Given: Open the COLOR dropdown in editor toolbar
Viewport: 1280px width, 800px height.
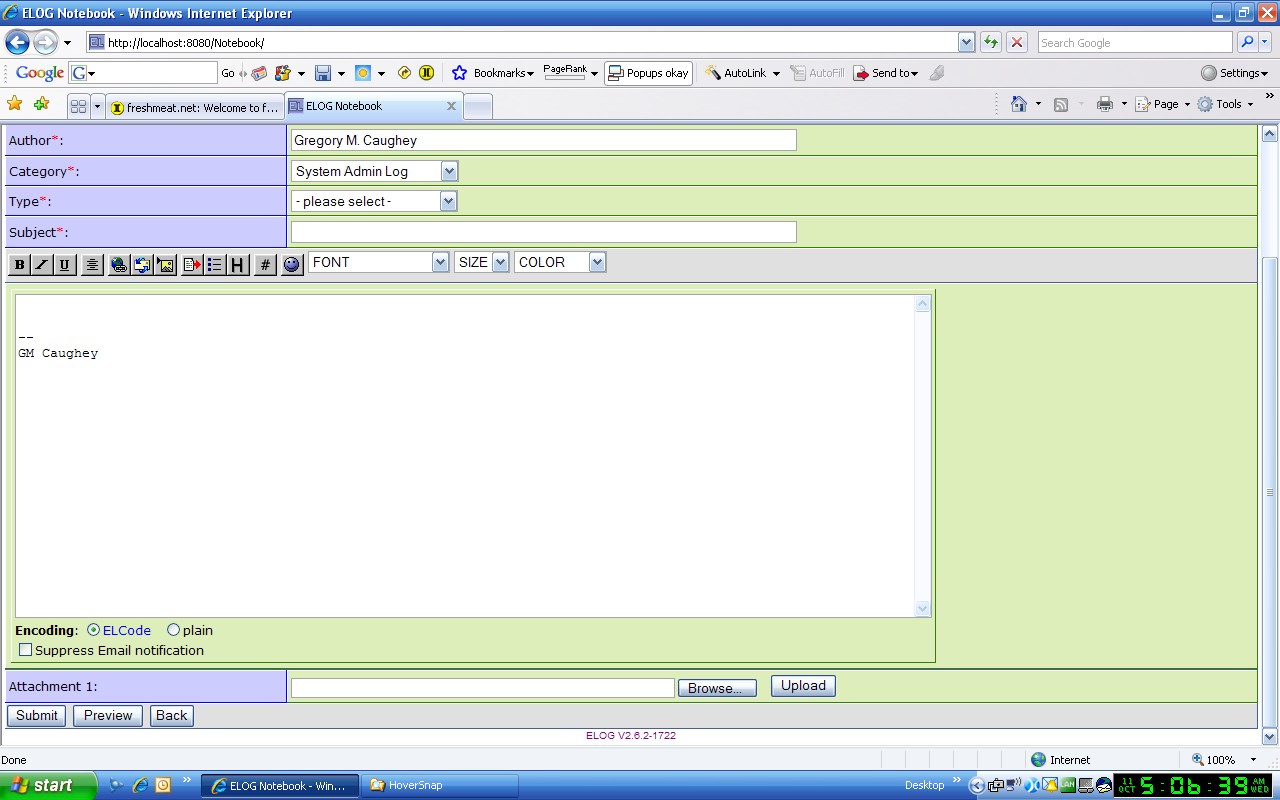Looking at the screenshot, I should coord(560,262).
